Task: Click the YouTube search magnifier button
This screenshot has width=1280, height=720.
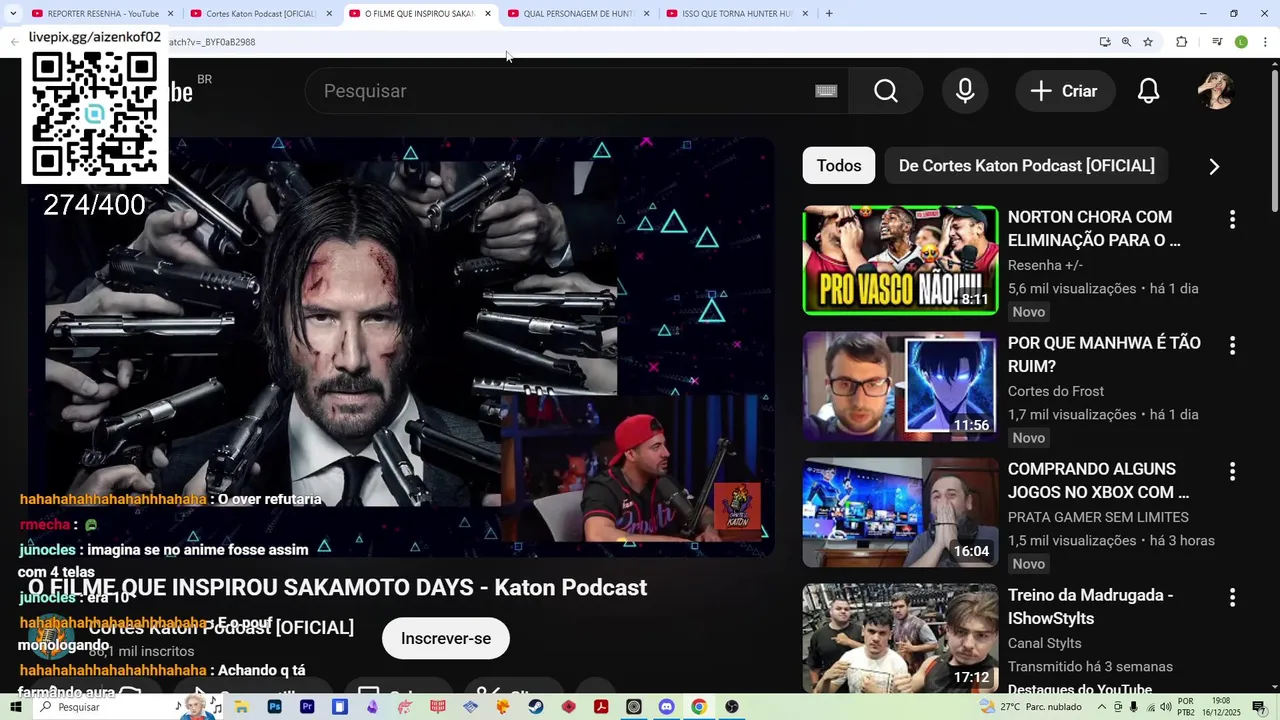Action: [x=885, y=91]
